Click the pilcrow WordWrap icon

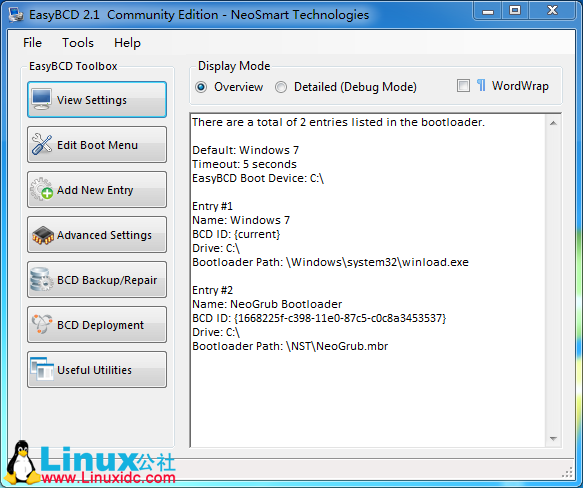[x=481, y=86]
